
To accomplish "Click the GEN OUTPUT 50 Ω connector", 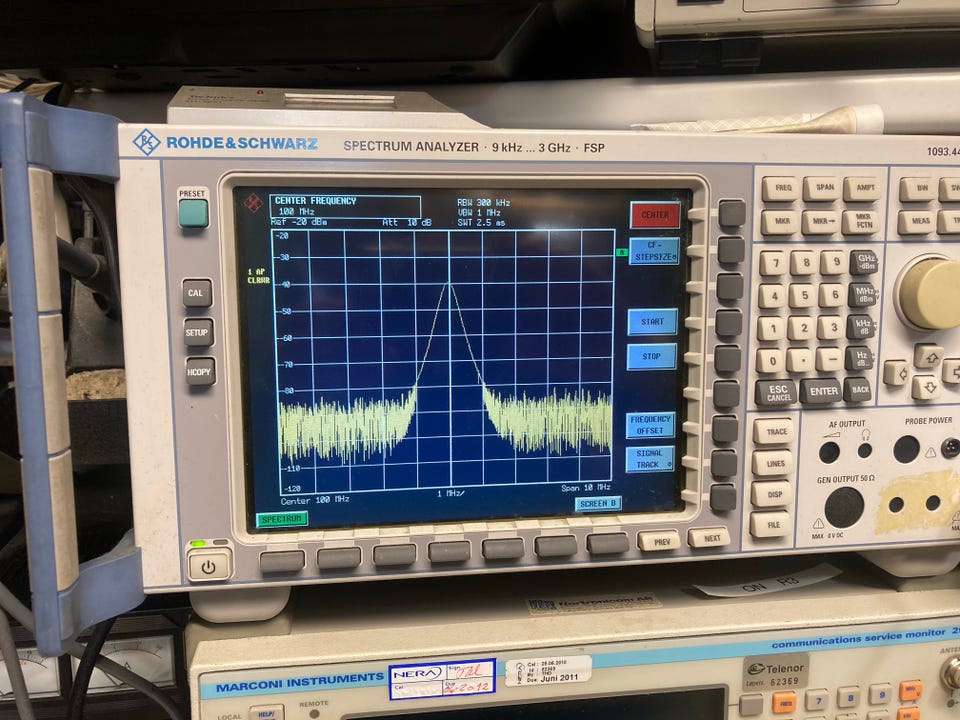I will click(844, 508).
